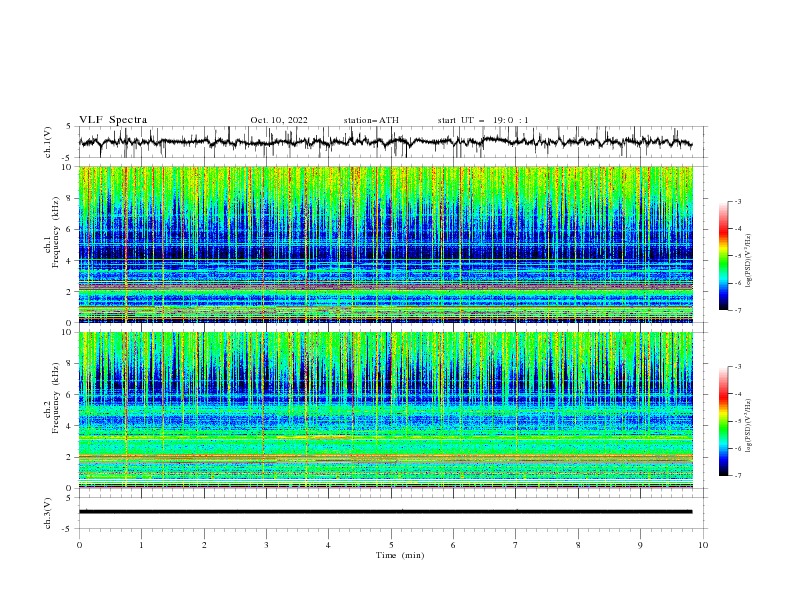Click the time axis tick label '3'
792x612 pixels.
click(266, 545)
